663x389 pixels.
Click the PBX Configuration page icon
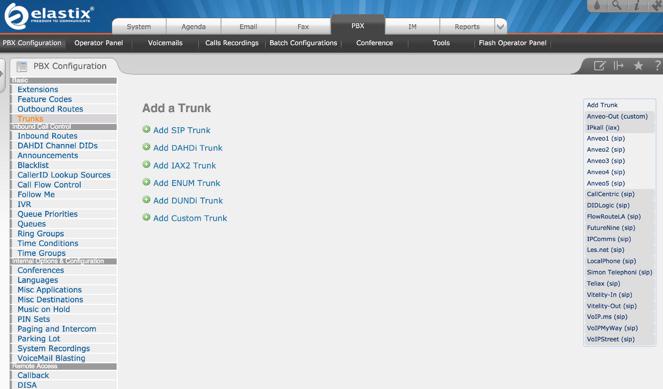click(x=22, y=66)
